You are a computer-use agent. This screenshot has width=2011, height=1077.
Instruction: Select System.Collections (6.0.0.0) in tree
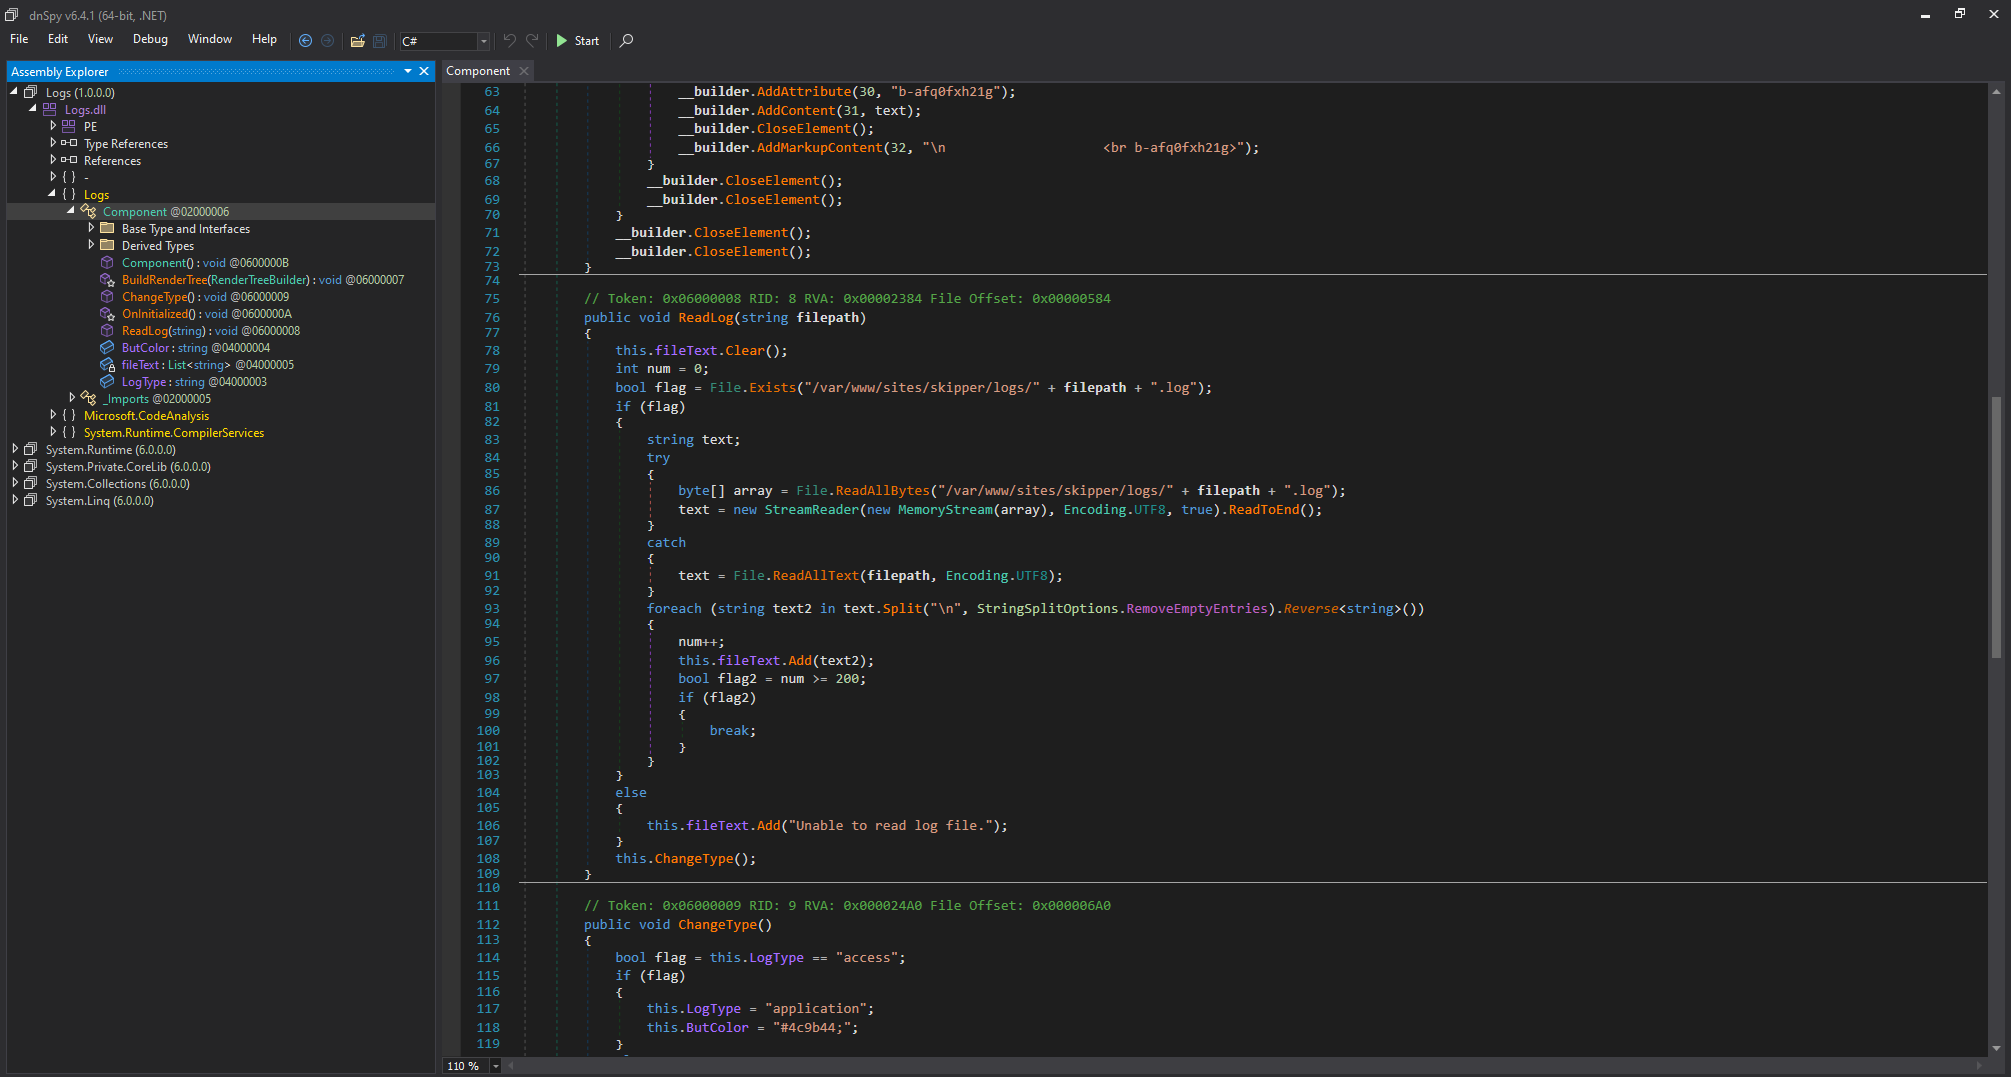[118, 484]
